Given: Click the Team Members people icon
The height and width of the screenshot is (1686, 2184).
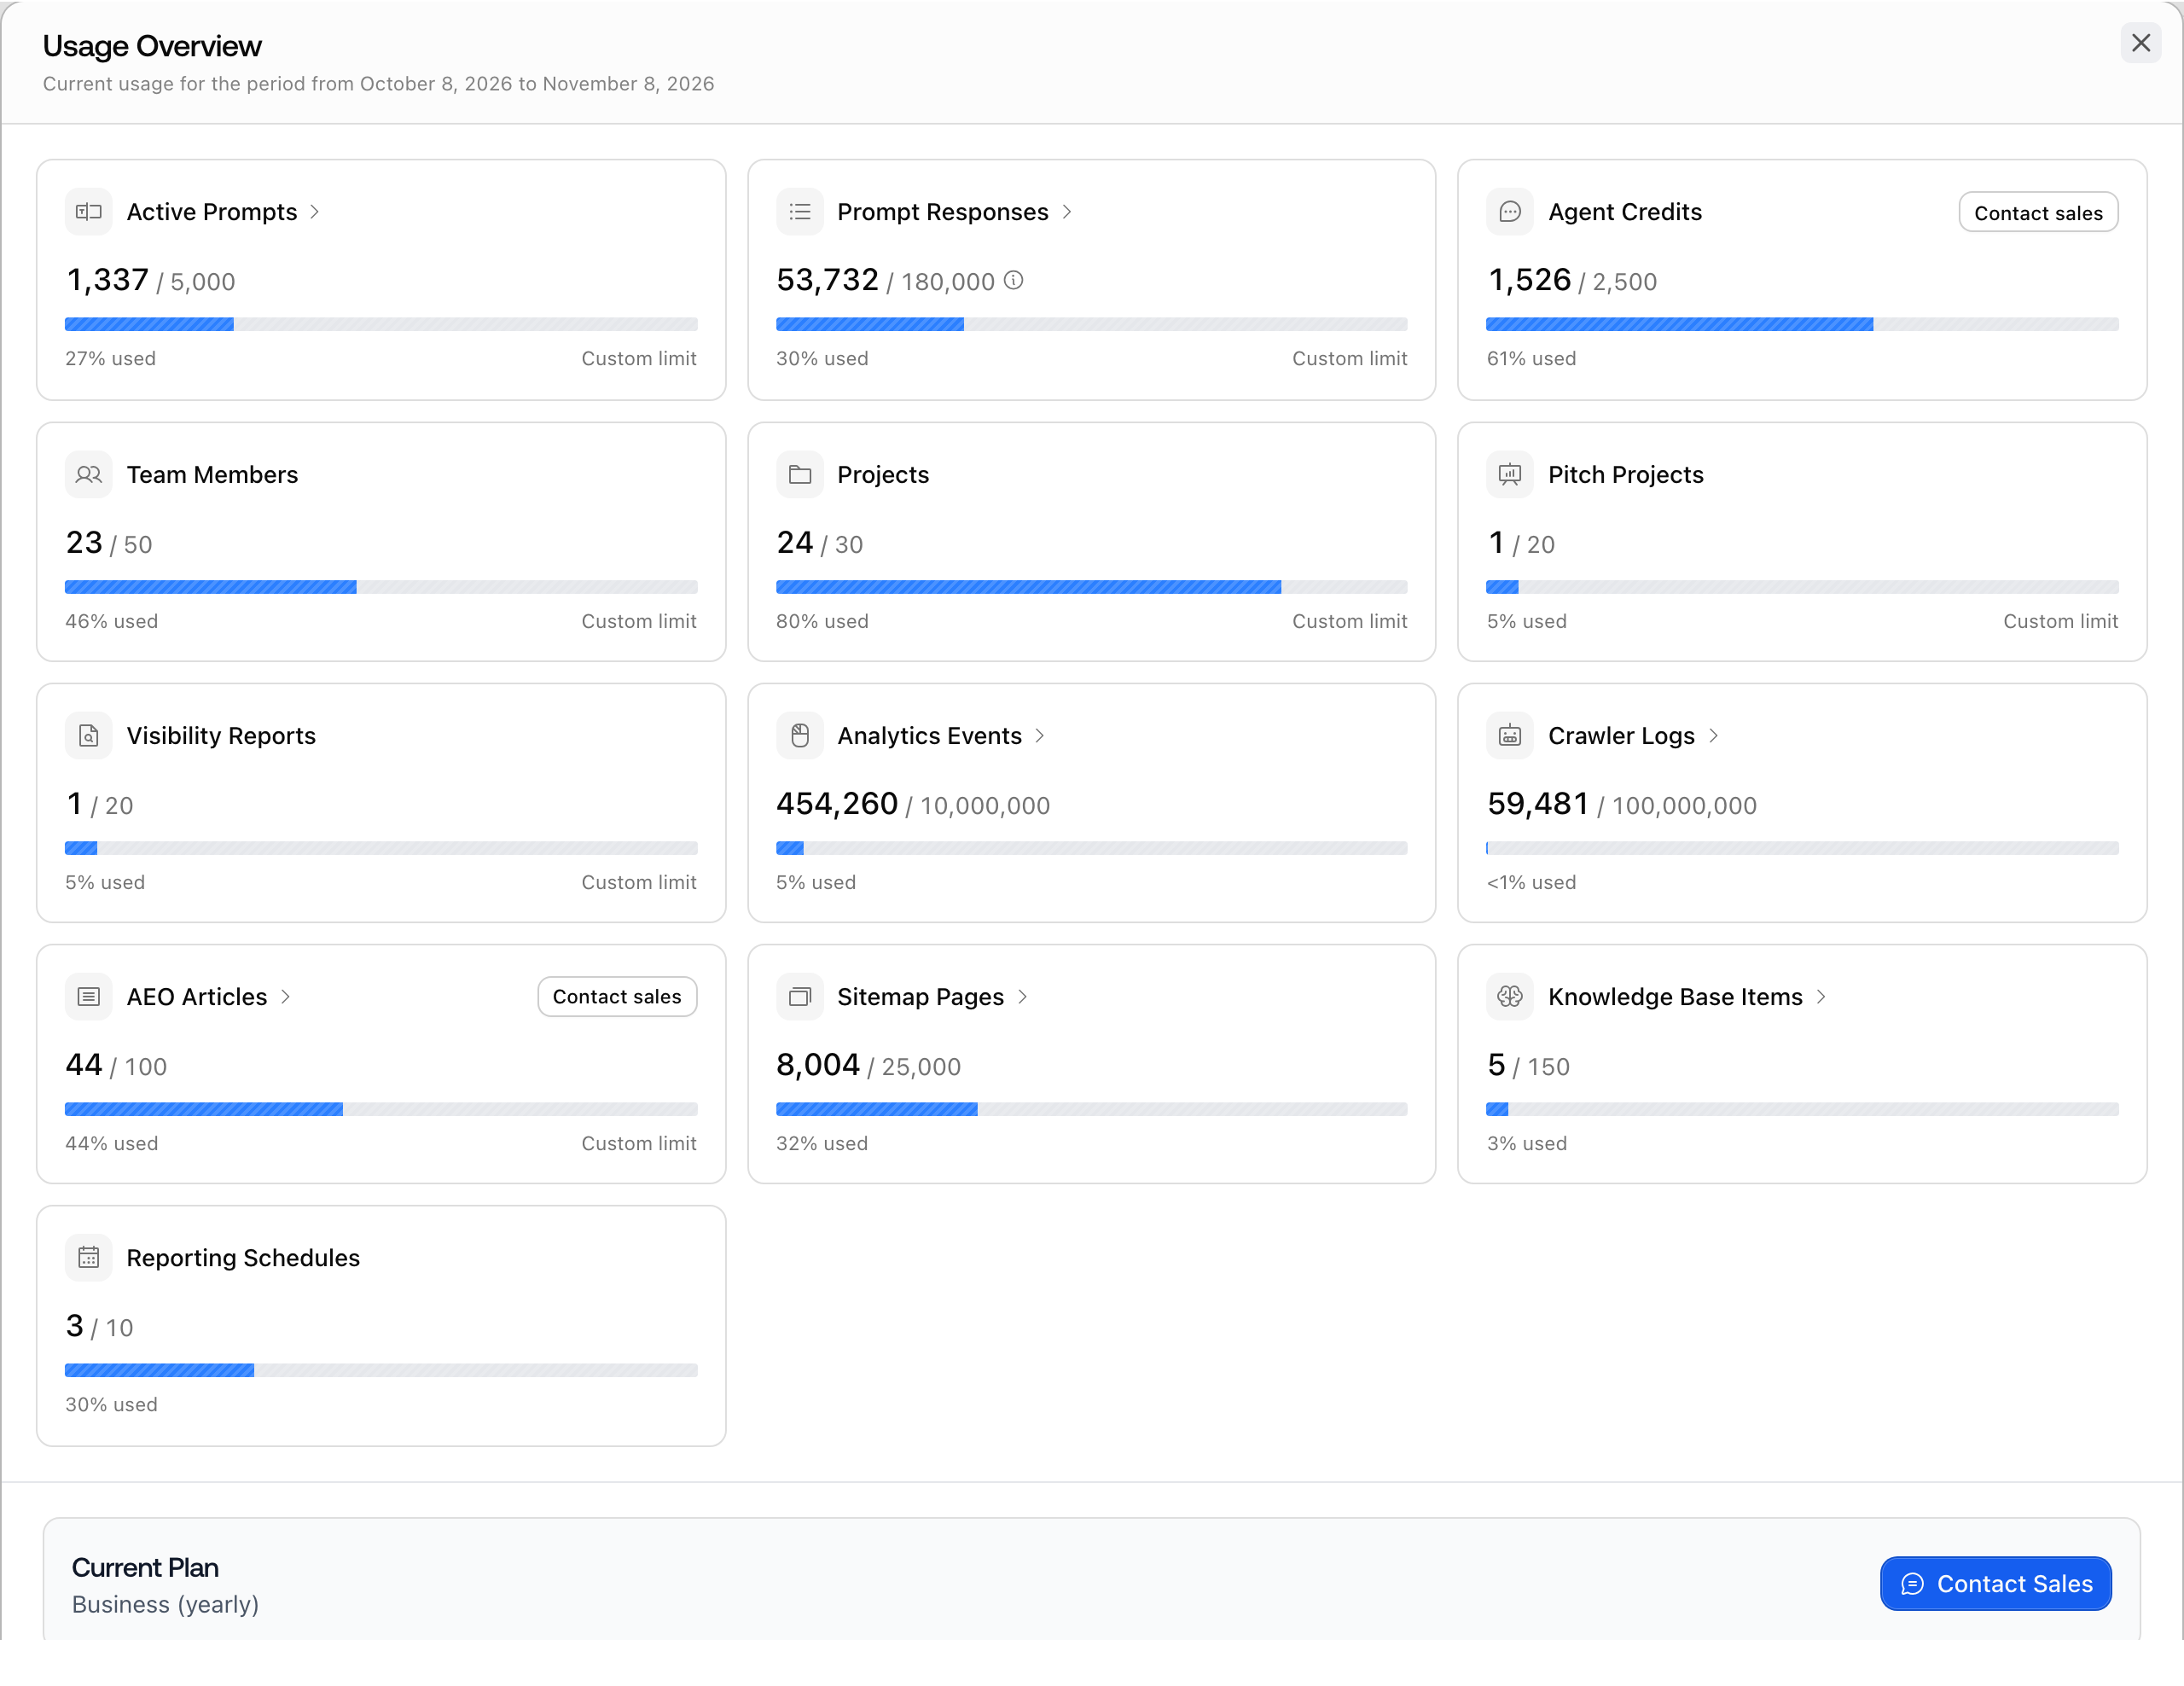Looking at the screenshot, I should click(89, 475).
